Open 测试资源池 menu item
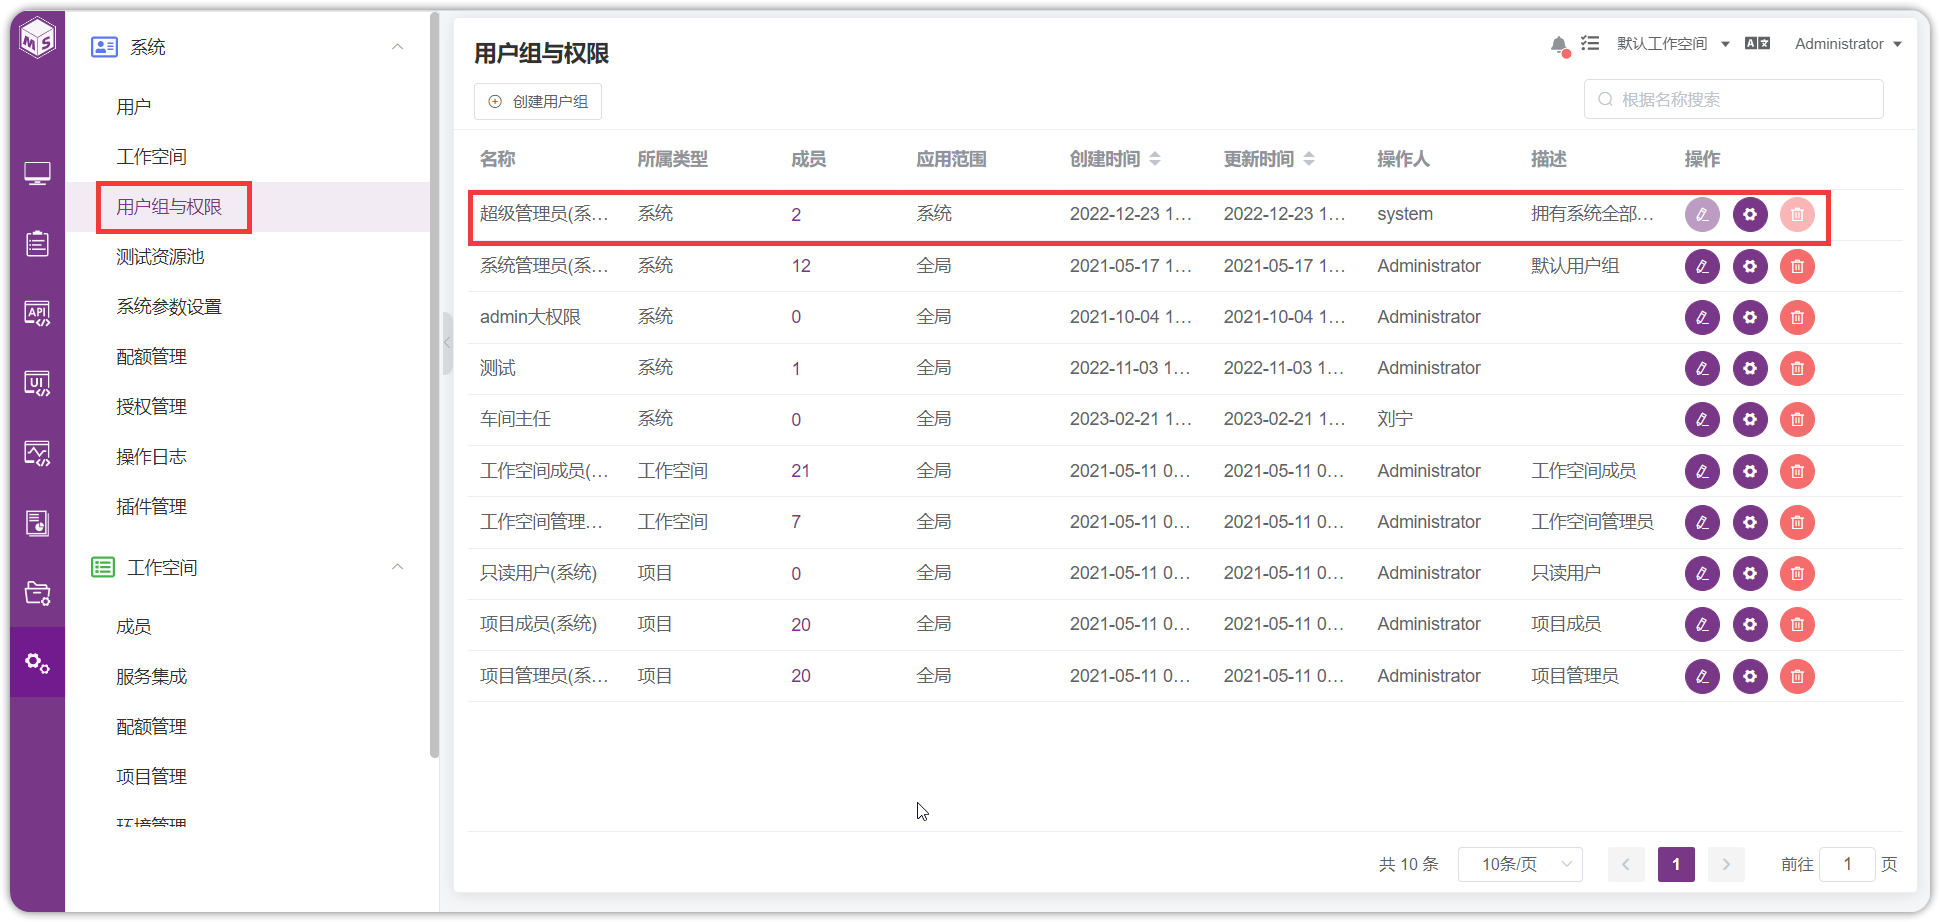 tap(160, 257)
